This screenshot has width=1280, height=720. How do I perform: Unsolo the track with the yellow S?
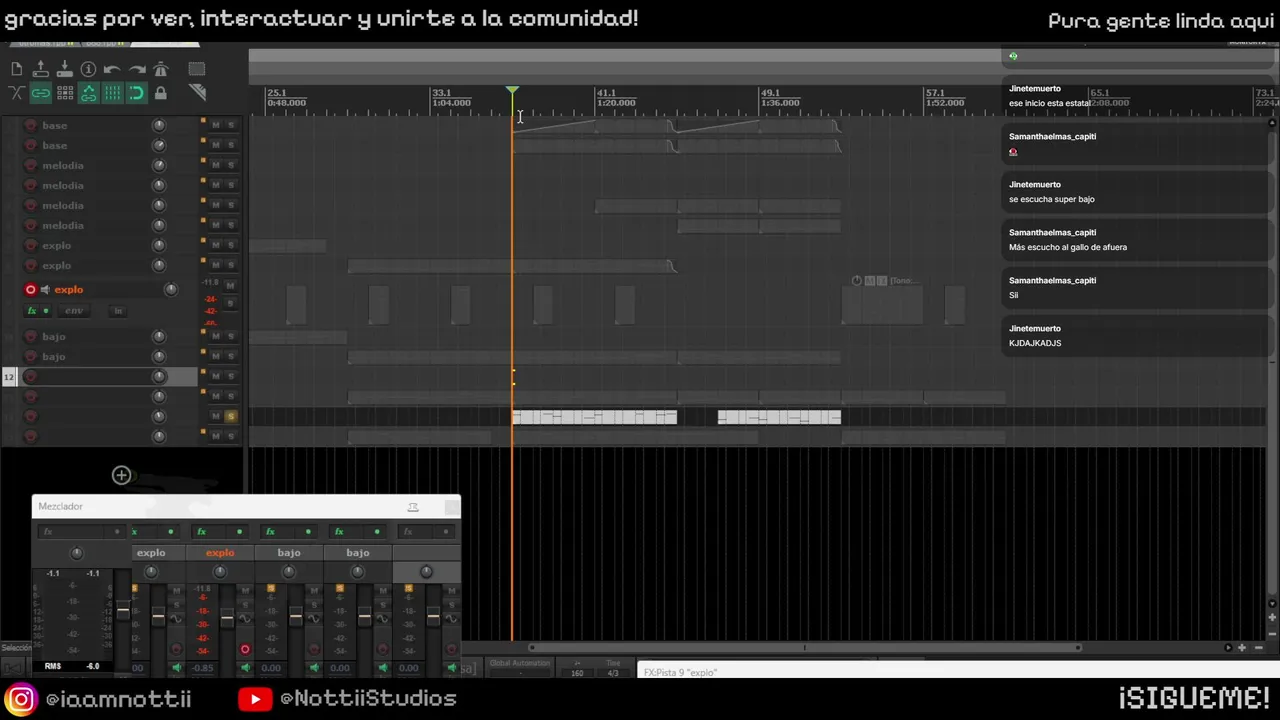pos(230,416)
